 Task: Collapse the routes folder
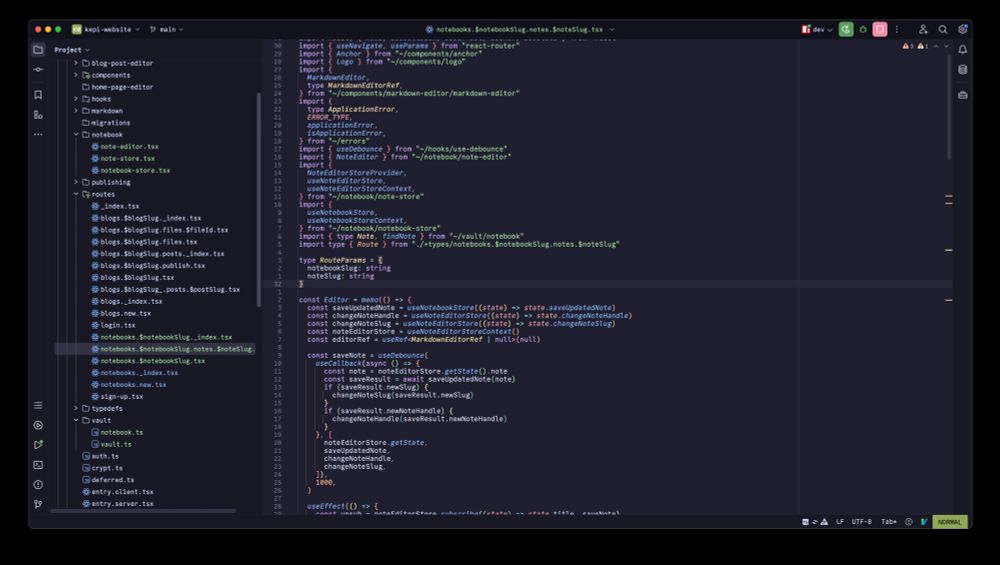(76, 194)
